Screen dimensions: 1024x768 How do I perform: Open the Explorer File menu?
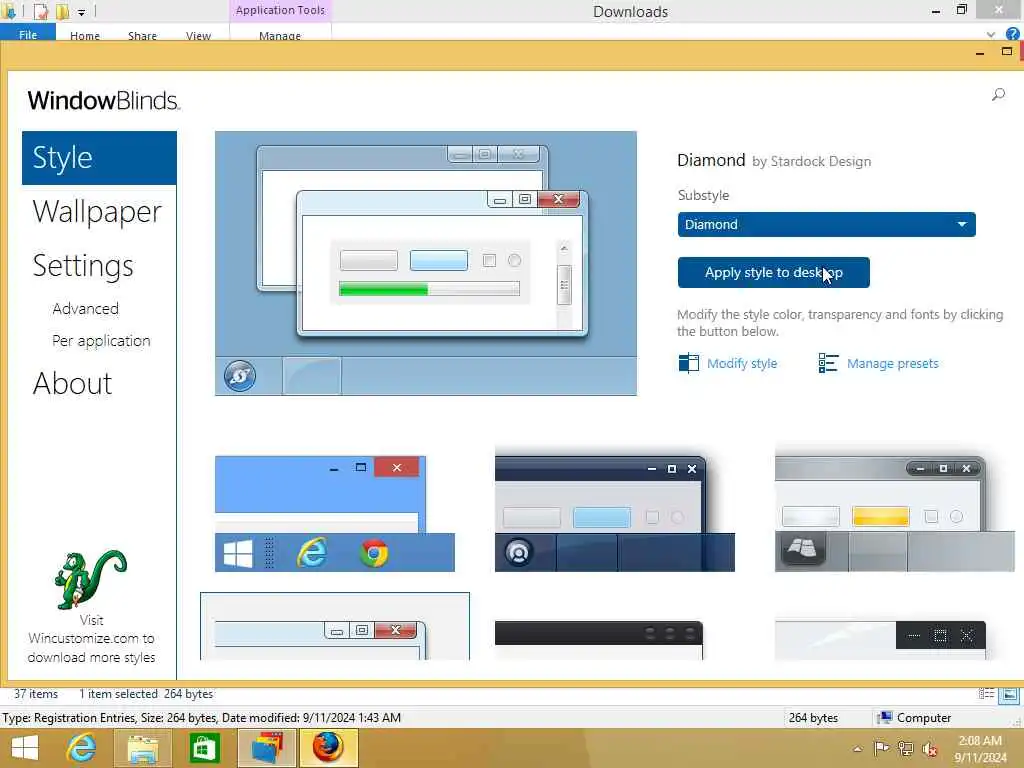[28, 33]
